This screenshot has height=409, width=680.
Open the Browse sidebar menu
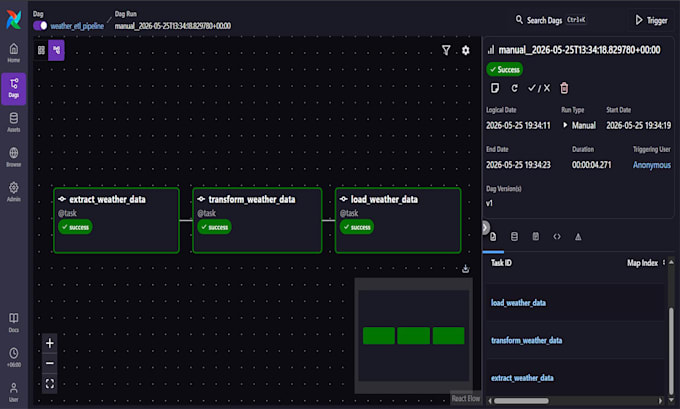click(x=14, y=157)
